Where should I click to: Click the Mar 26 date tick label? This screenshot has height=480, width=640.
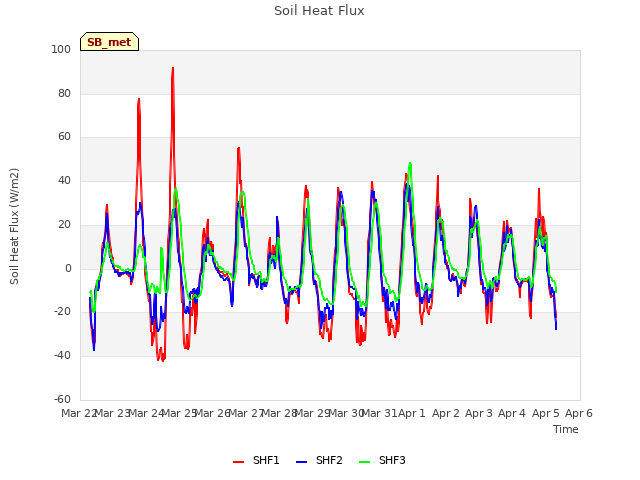tap(212, 413)
